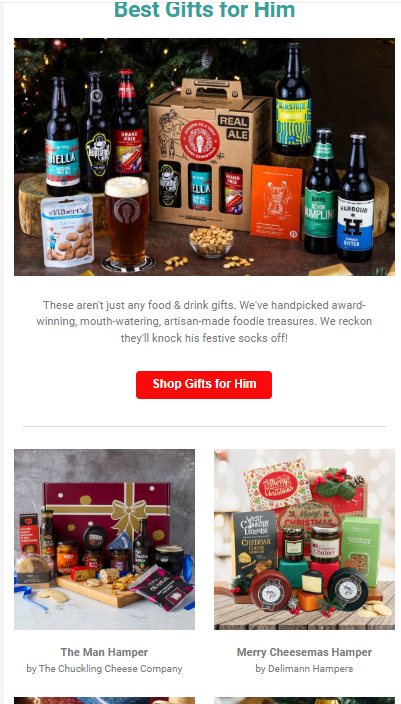The image size is (401, 704).
Task: Click the partial product image below Man Hamper
Action: (x=104, y=700)
